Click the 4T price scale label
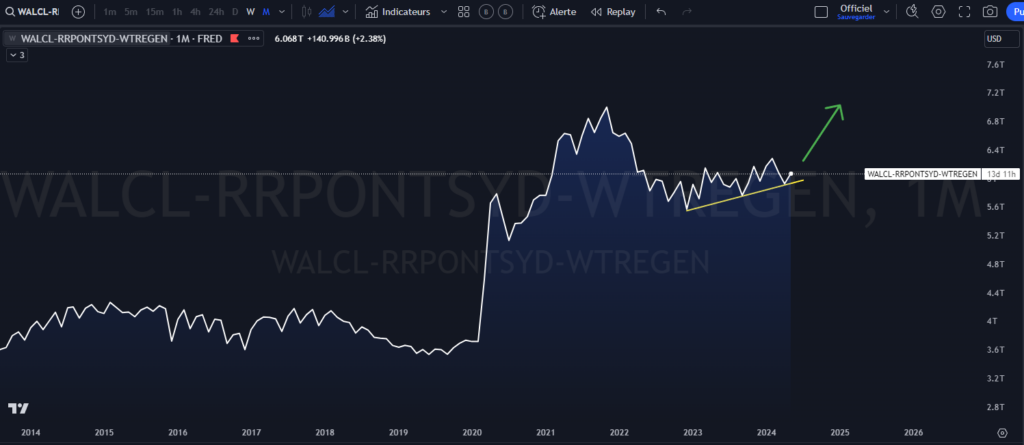This screenshot has width=1024, height=445. [x=993, y=321]
